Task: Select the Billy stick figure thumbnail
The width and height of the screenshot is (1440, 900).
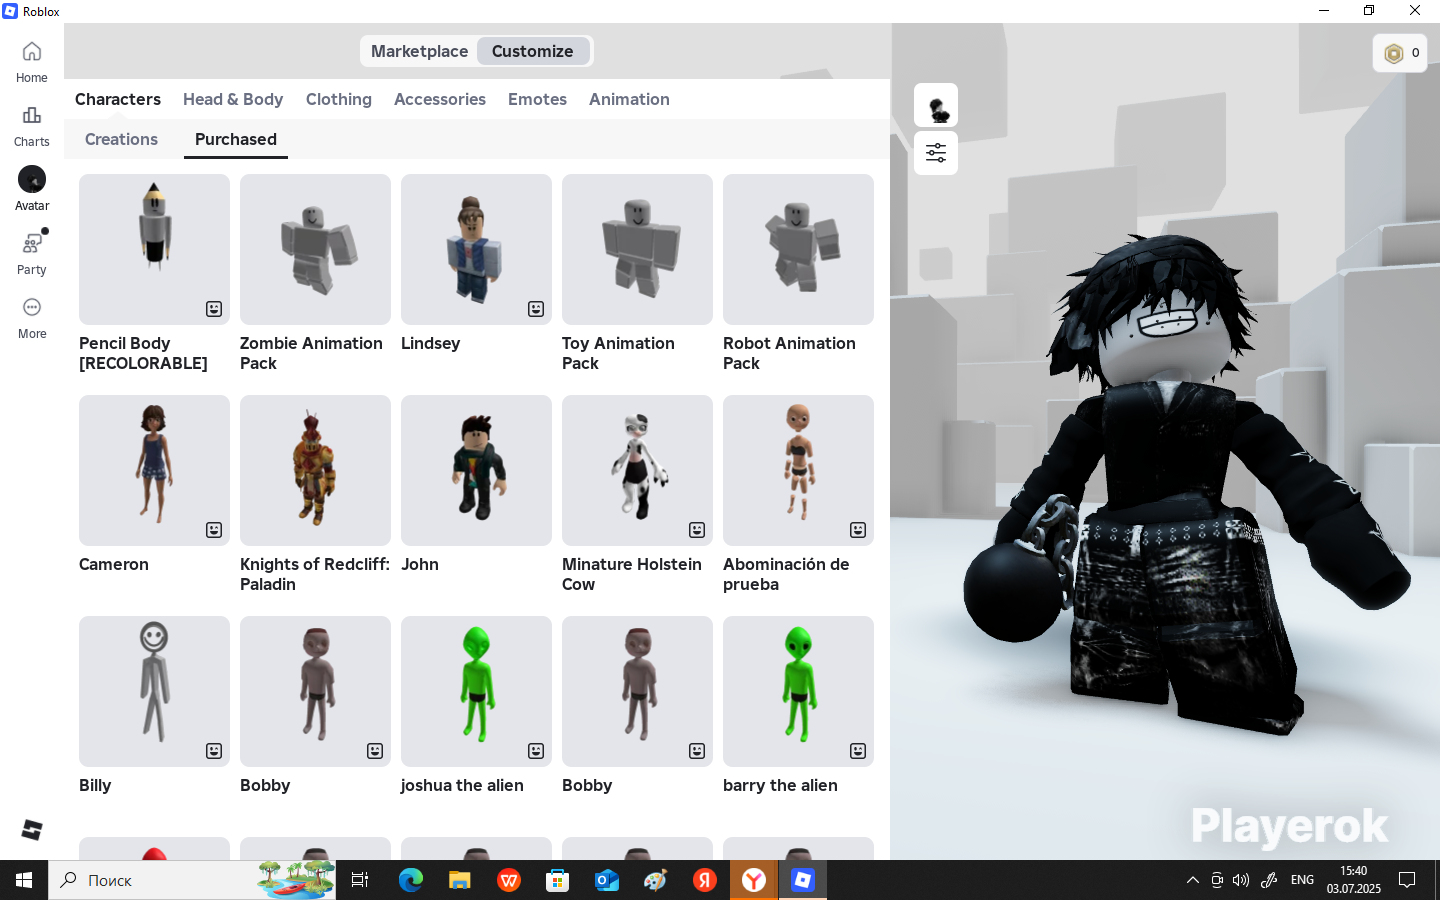Action: pos(154,691)
